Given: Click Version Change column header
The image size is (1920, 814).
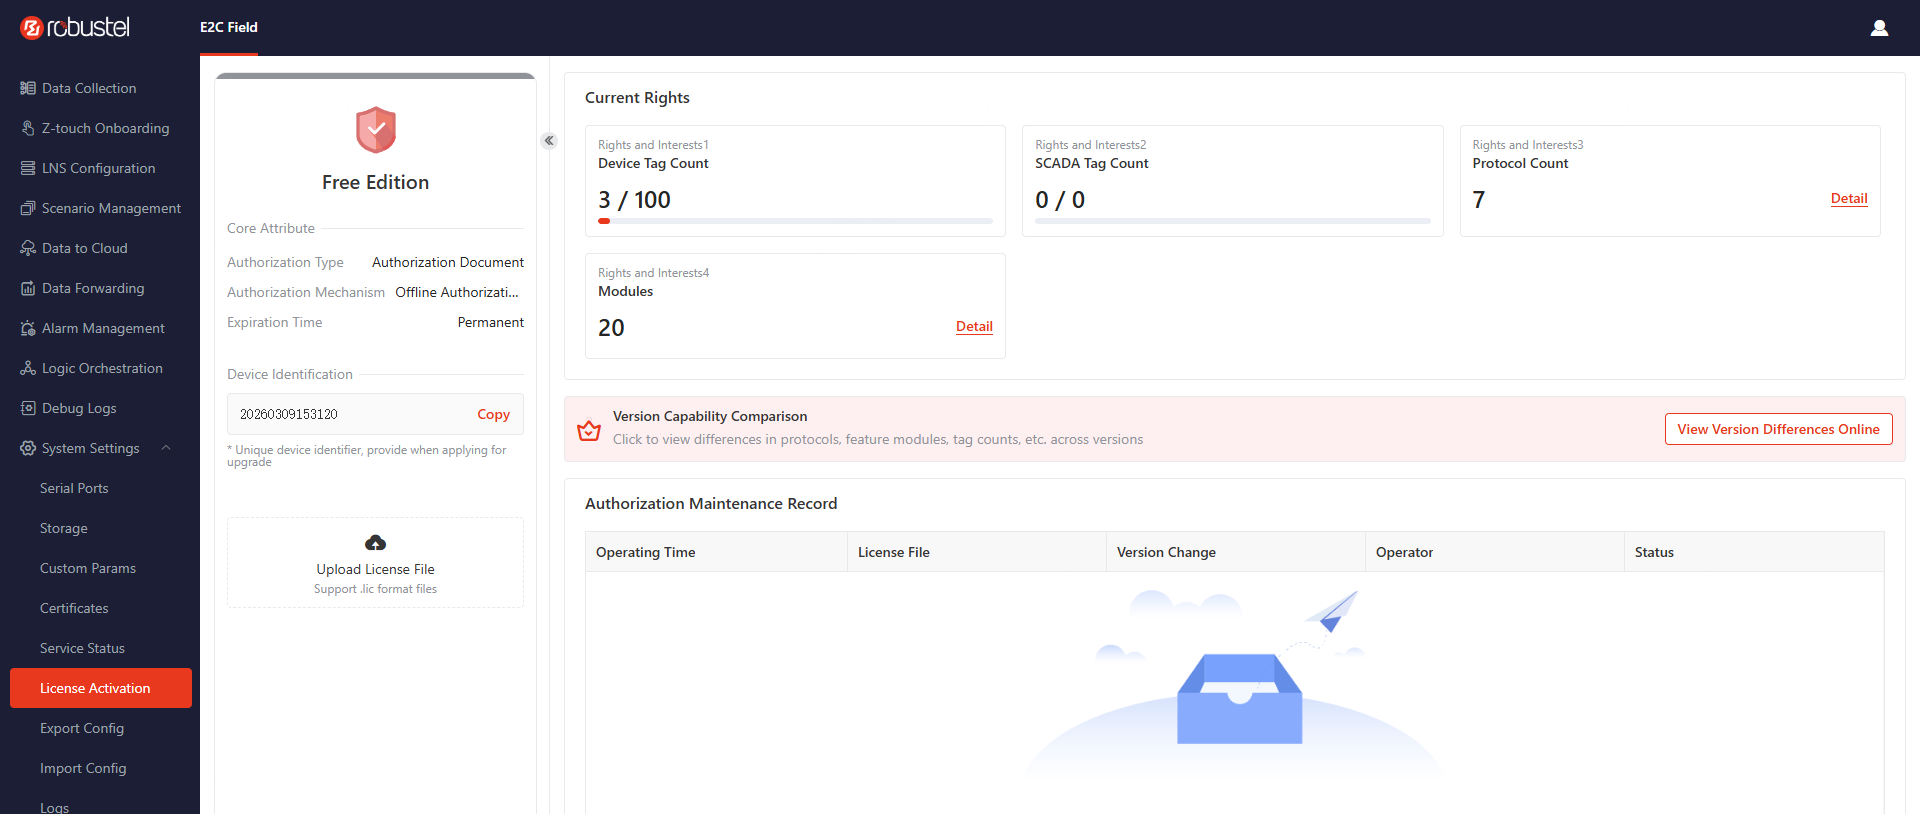Looking at the screenshot, I should 1235,552.
